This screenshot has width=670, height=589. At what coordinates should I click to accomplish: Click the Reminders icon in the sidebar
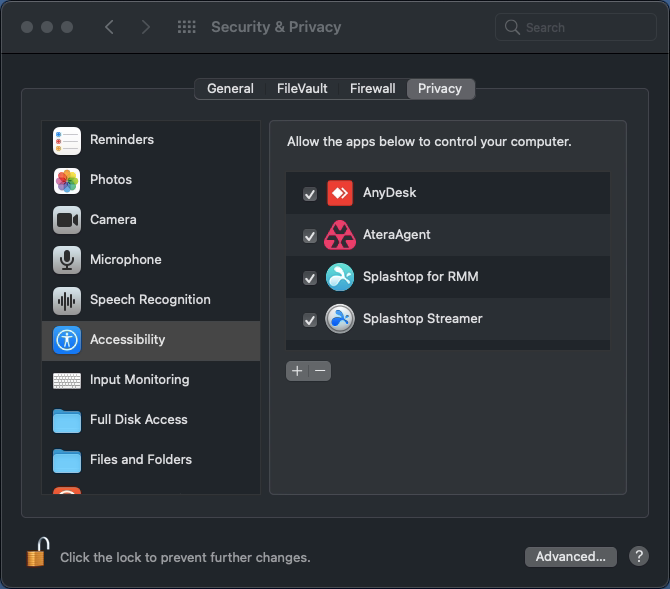67,141
